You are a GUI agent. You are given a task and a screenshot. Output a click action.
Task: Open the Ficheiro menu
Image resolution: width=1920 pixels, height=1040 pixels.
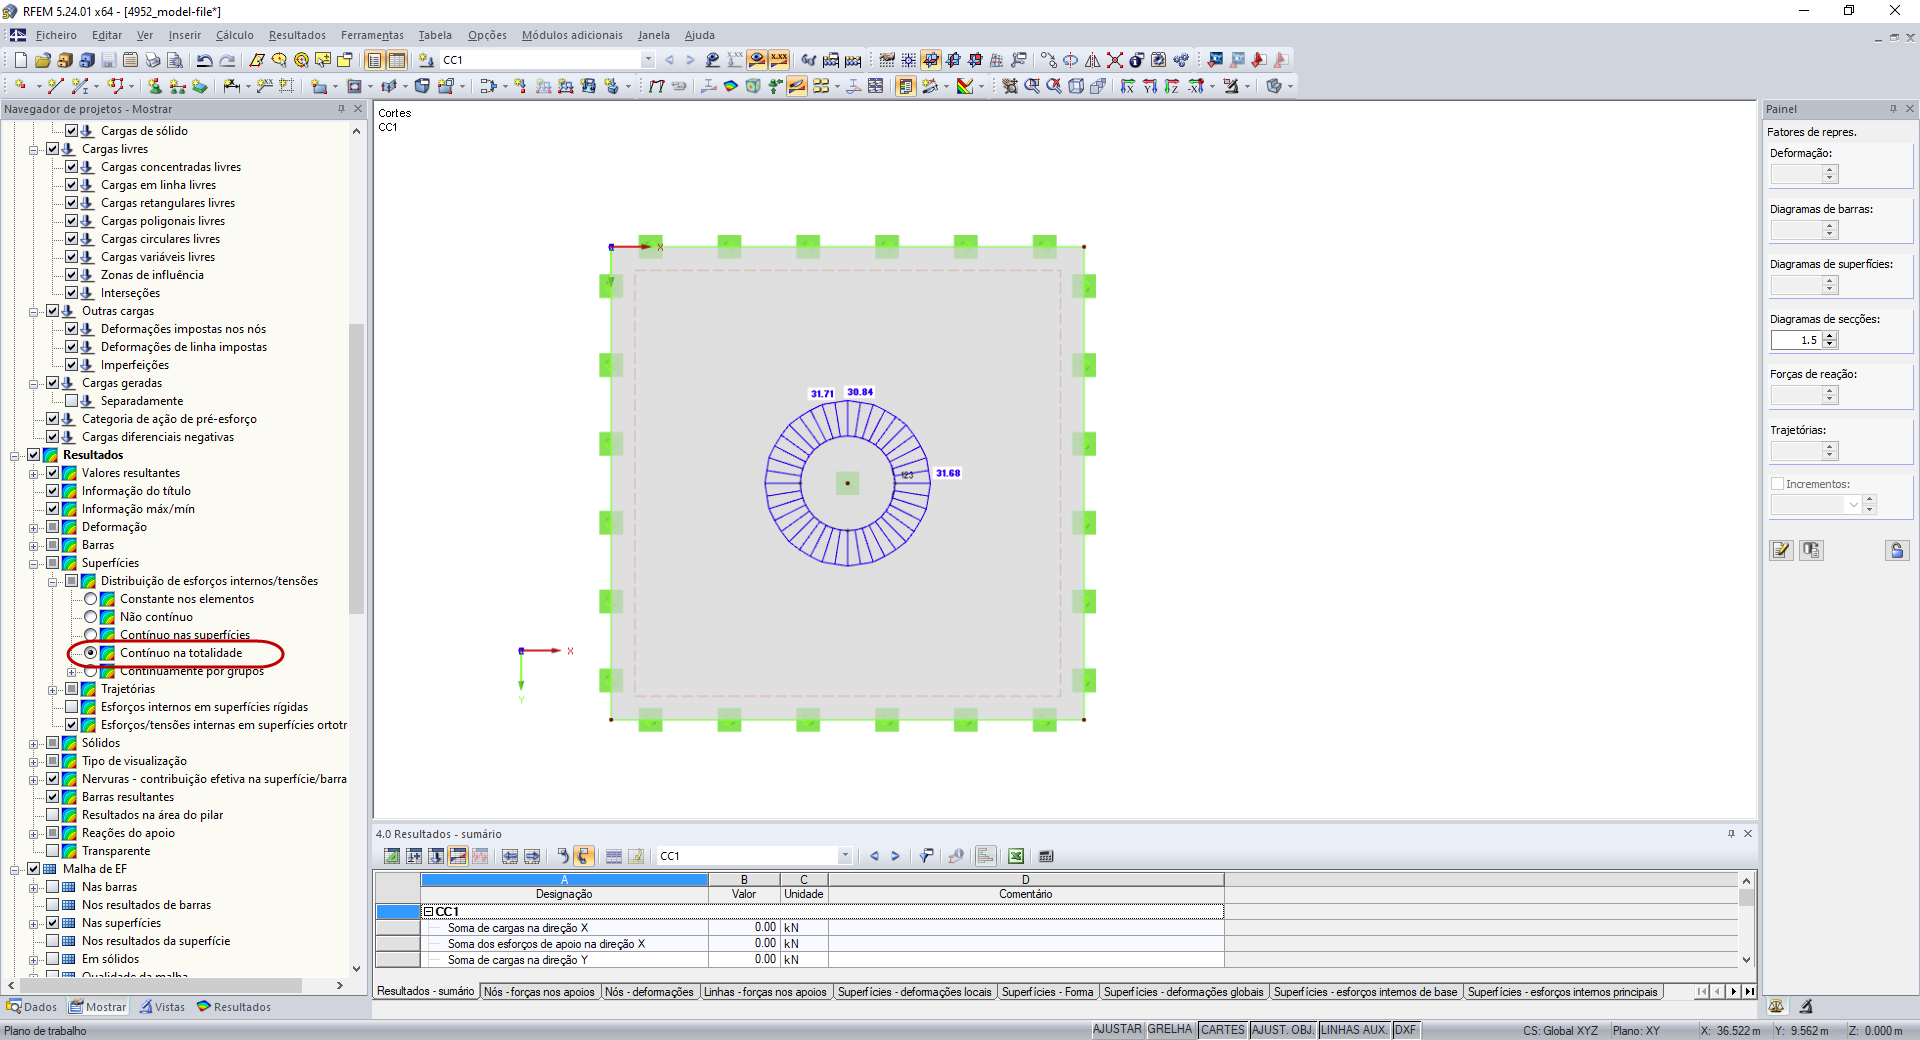tap(56, 35)
